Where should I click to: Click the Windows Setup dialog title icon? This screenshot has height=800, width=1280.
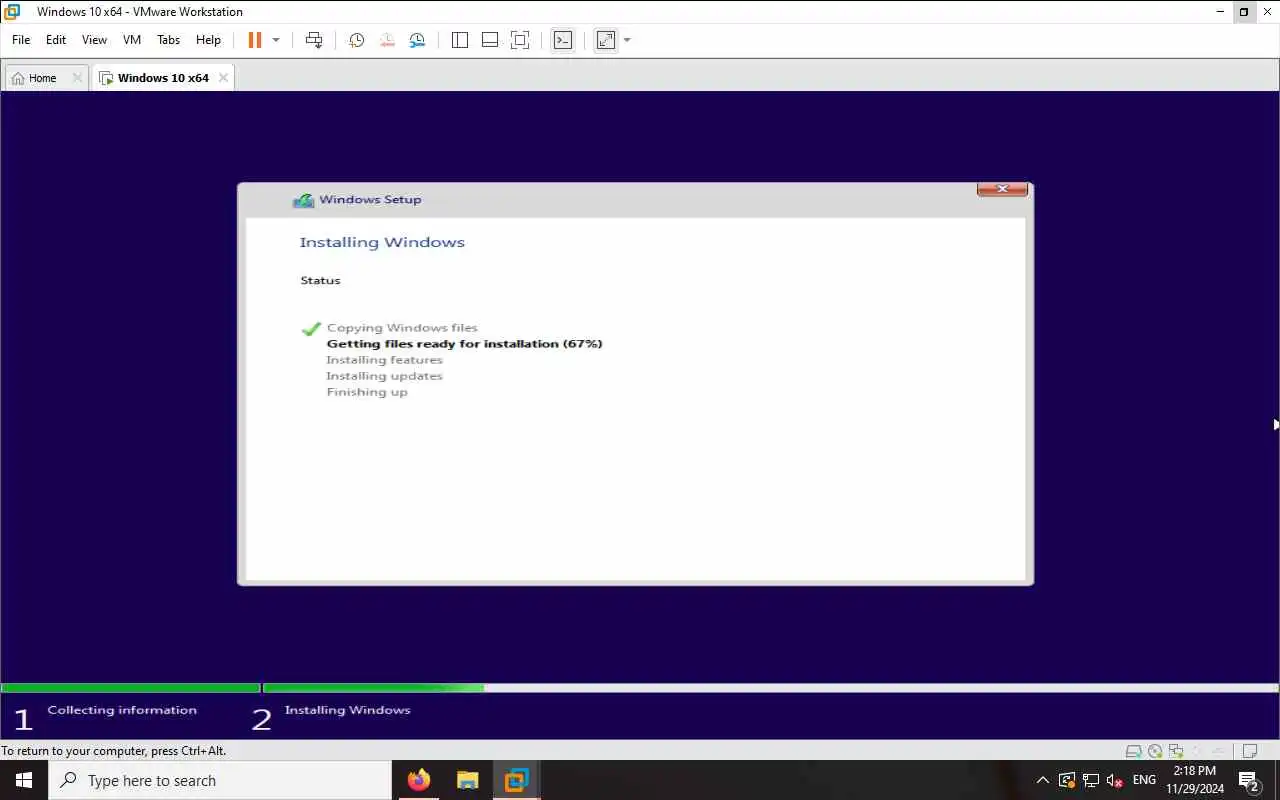pos(303,200)
